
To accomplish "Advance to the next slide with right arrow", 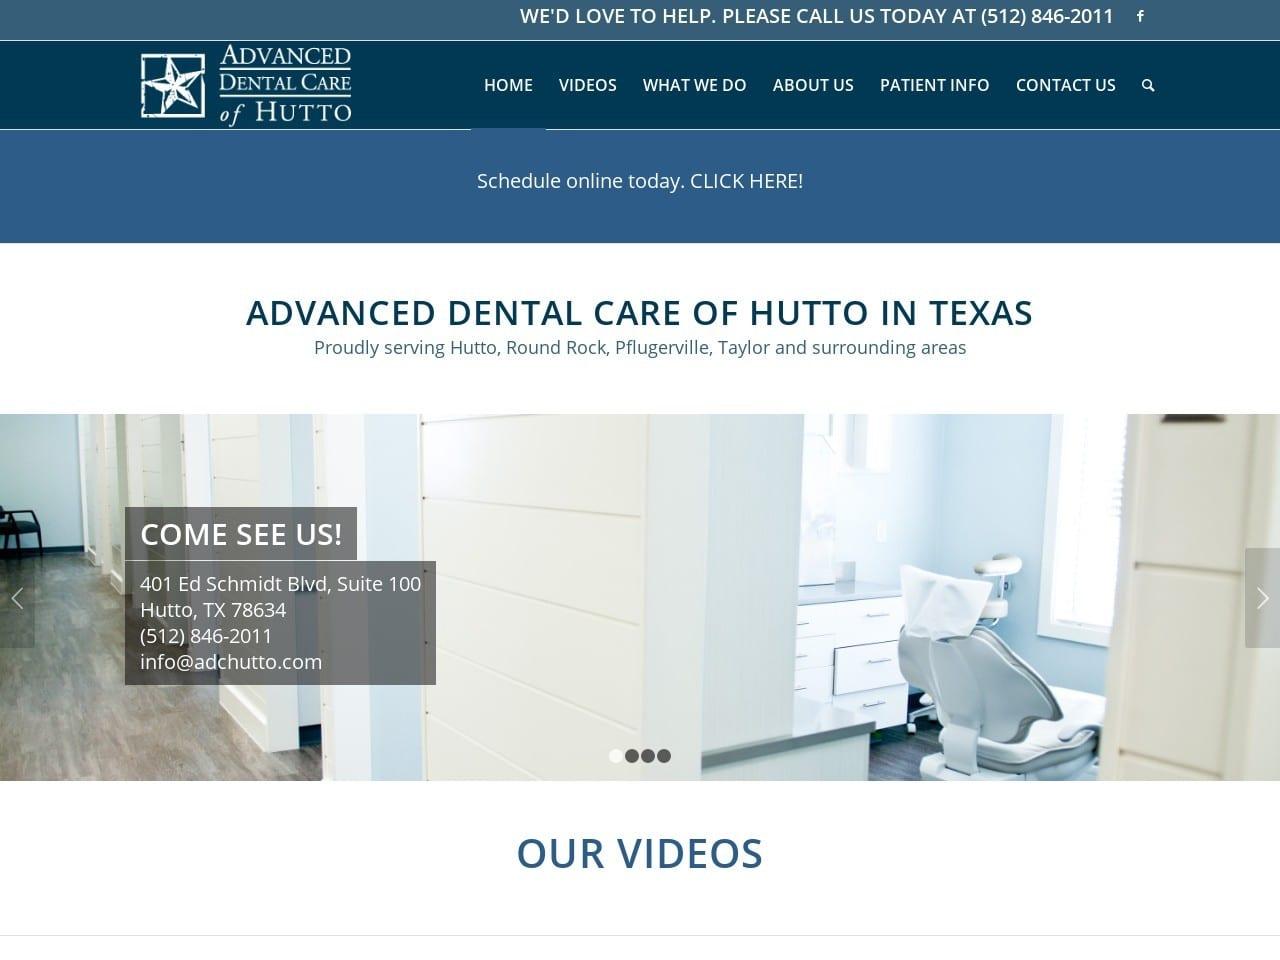I will 1262,598.
